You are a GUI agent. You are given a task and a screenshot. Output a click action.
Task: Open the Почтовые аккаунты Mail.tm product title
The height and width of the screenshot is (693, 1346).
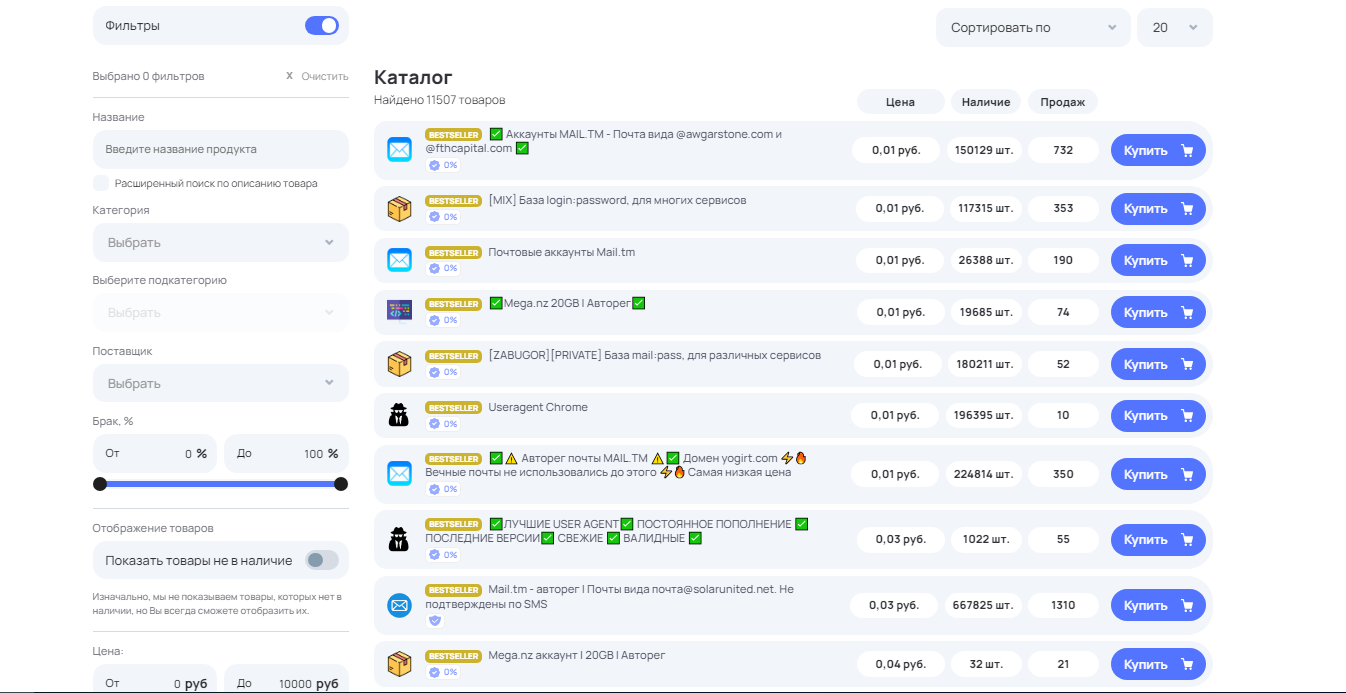pos(562,252)
